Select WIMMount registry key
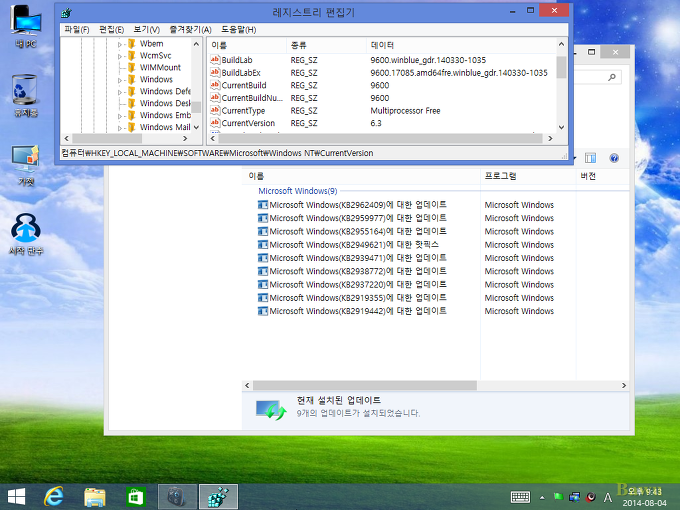 (x=160, y=67)
